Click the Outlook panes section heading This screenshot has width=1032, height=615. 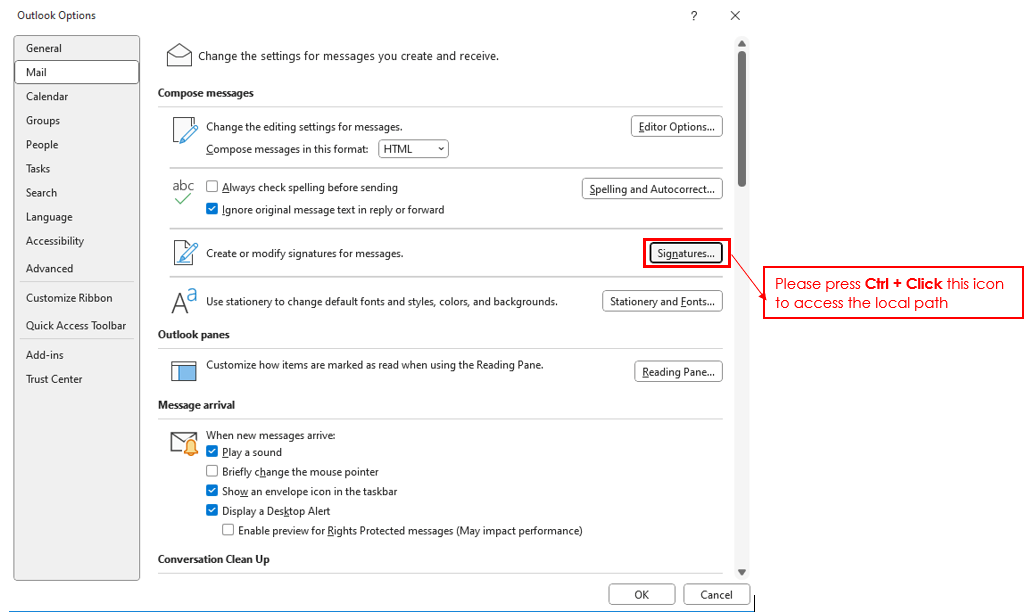(194, 334)
